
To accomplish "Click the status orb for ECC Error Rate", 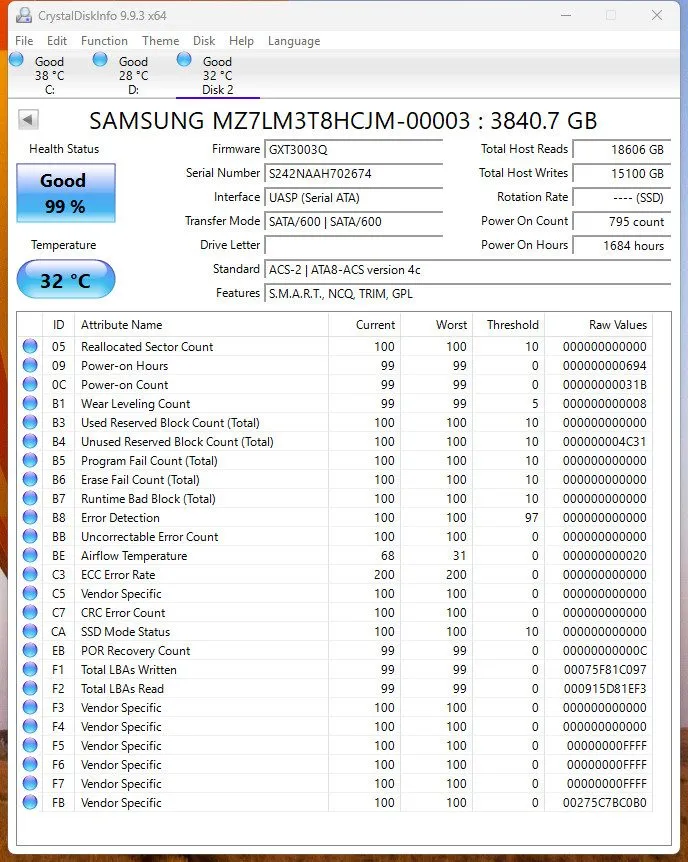I will pos(30,574).
